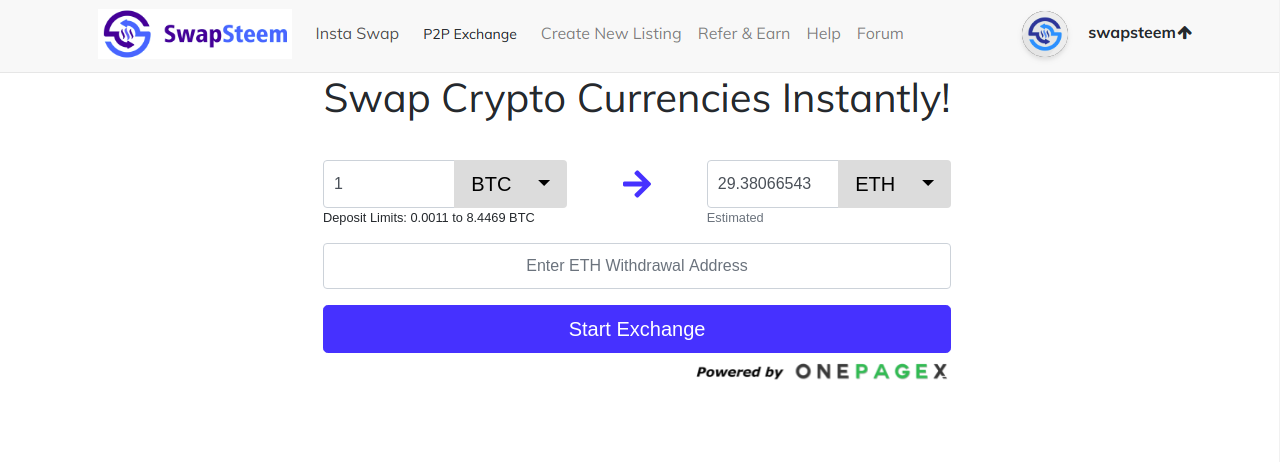1280x462 pixels.
Task: Visit the Refer & Earn page
Action: click(744, 34)
